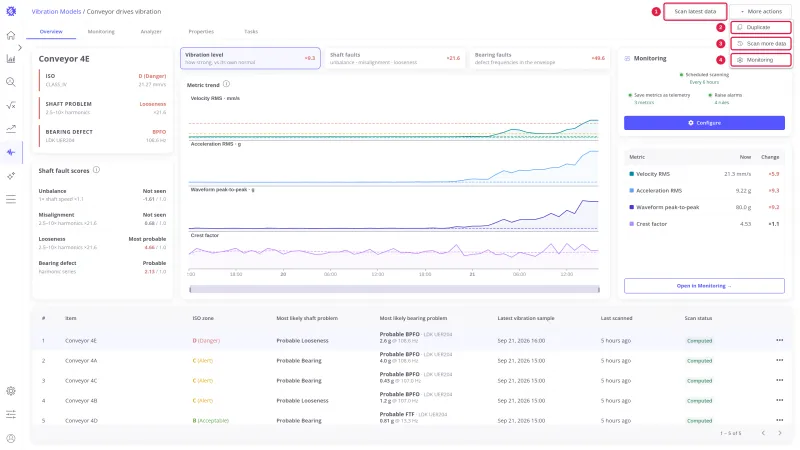This screenshot has height=450, width=800.
Task: Select the vibration waveform icon in the sidebar
Action: click(11, 152)
